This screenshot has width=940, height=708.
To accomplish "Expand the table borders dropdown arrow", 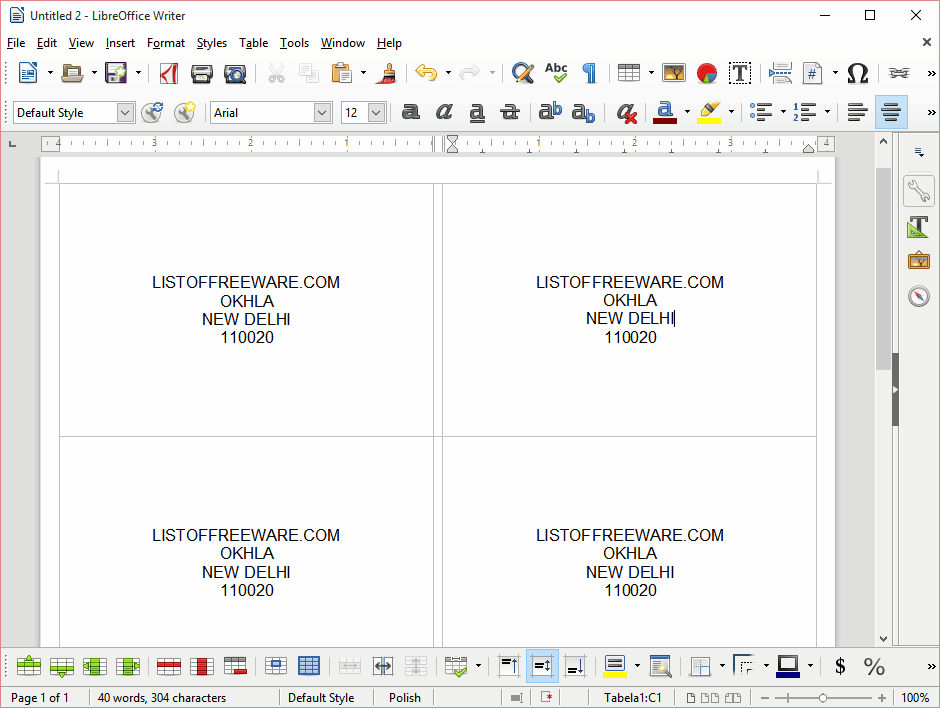I will 722,666.
